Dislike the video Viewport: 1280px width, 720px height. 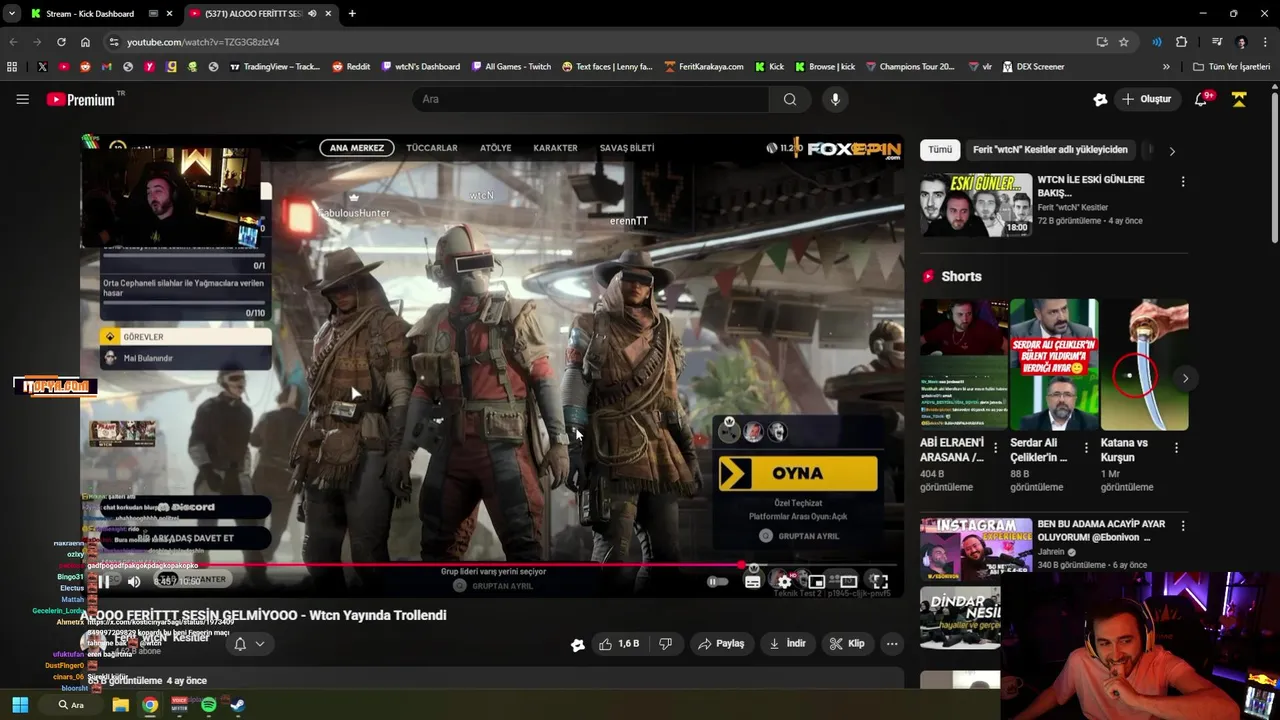pyautogui.click(x=665, y=644)
